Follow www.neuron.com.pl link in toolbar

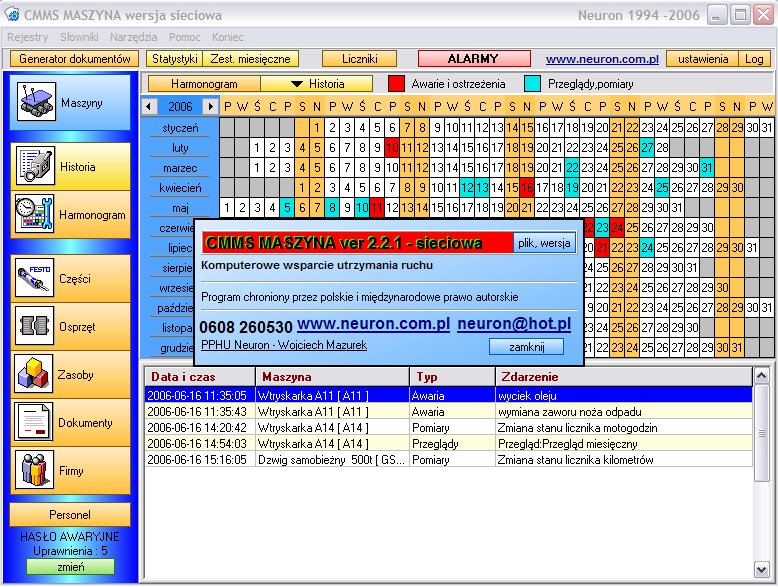pyautogui.click(x=602, y=59)
